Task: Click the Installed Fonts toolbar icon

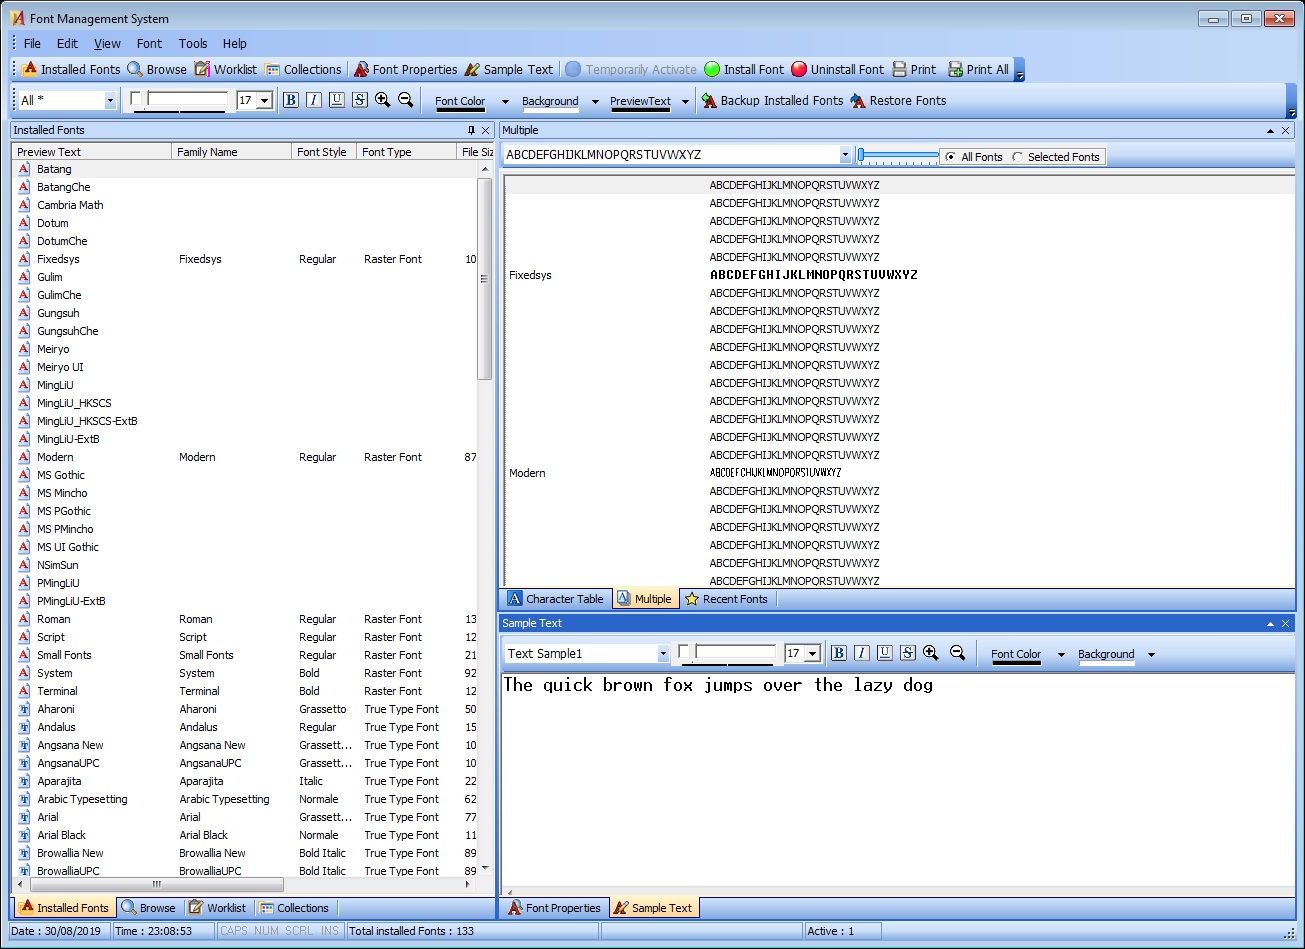Action: click(x=30, y=69)
